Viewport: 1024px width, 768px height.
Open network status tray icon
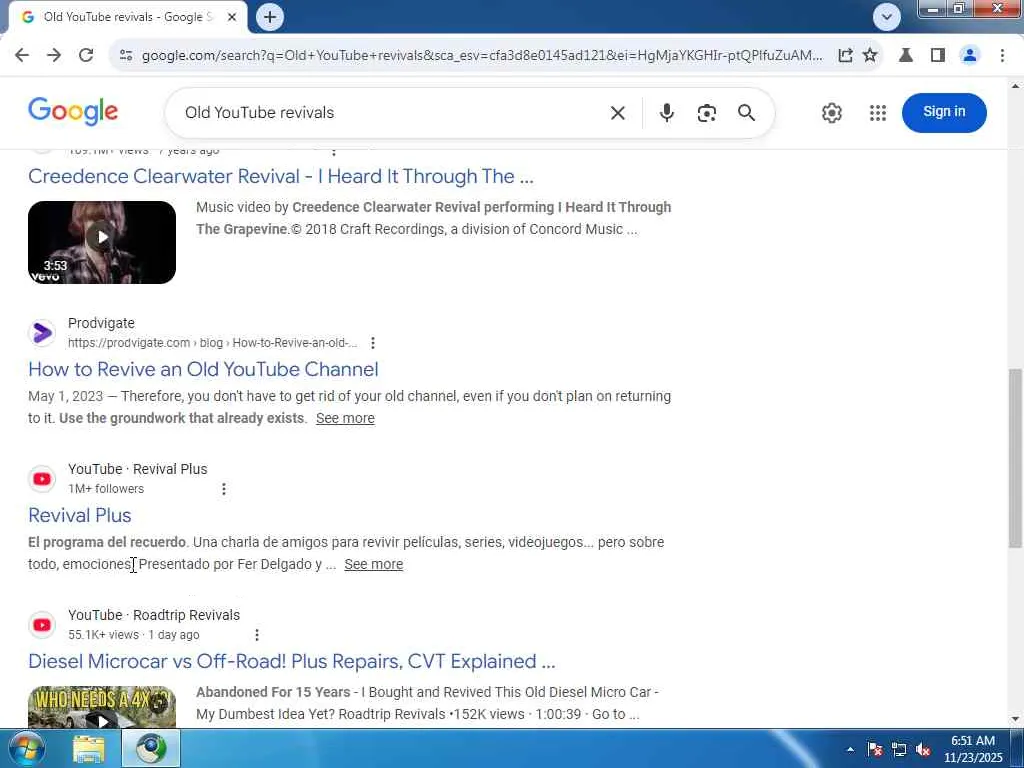[899, 749]
